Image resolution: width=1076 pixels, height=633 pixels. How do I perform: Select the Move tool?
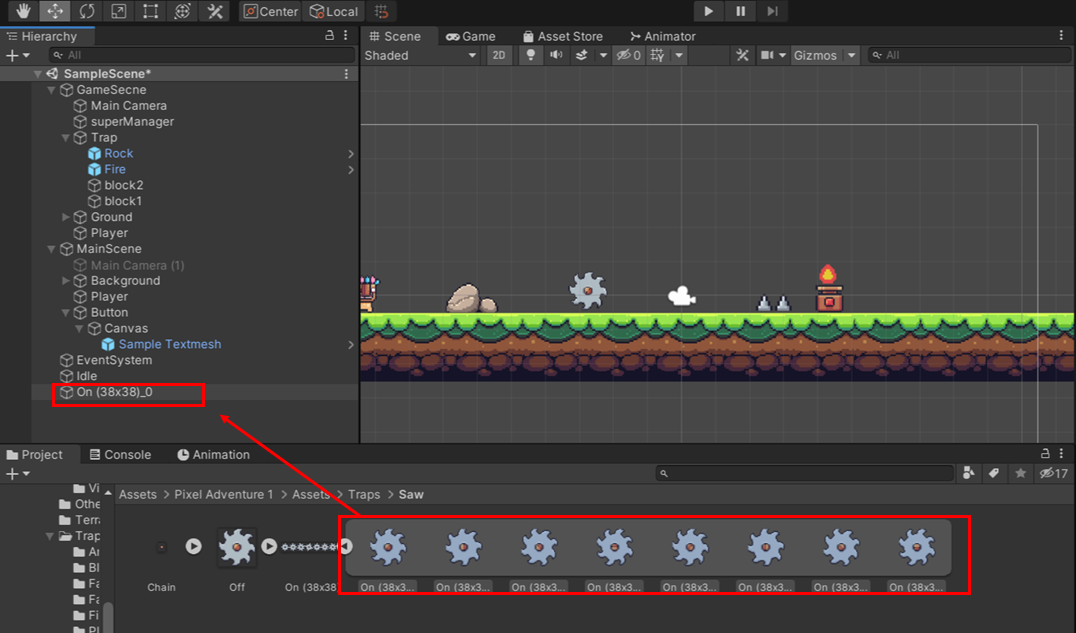[55, 11]
